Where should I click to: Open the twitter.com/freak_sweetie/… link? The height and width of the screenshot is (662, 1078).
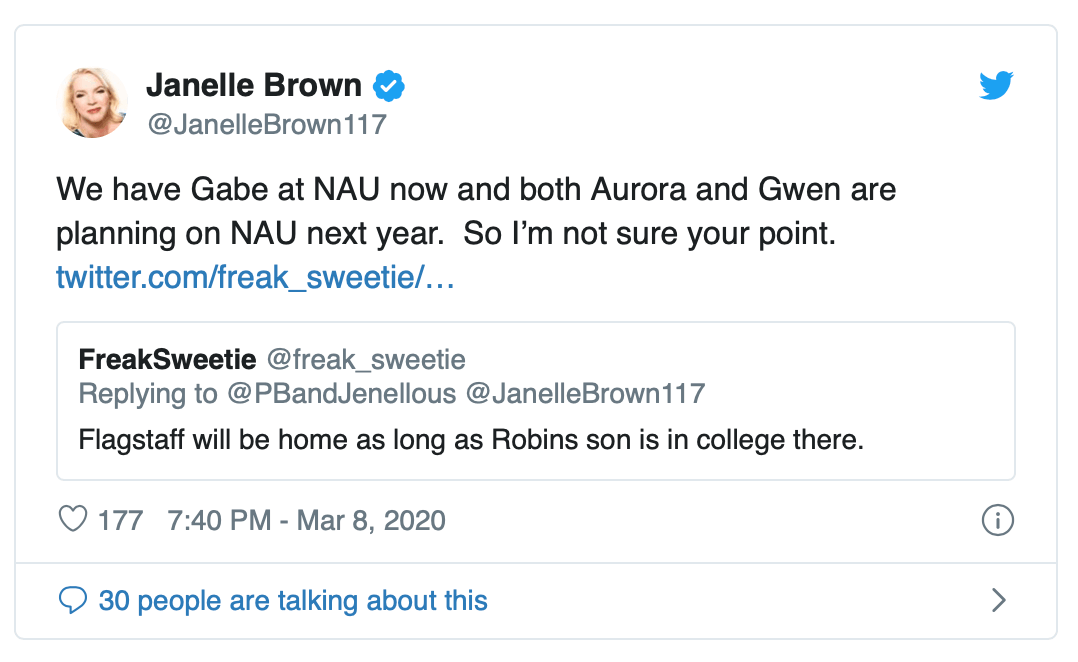255,277
